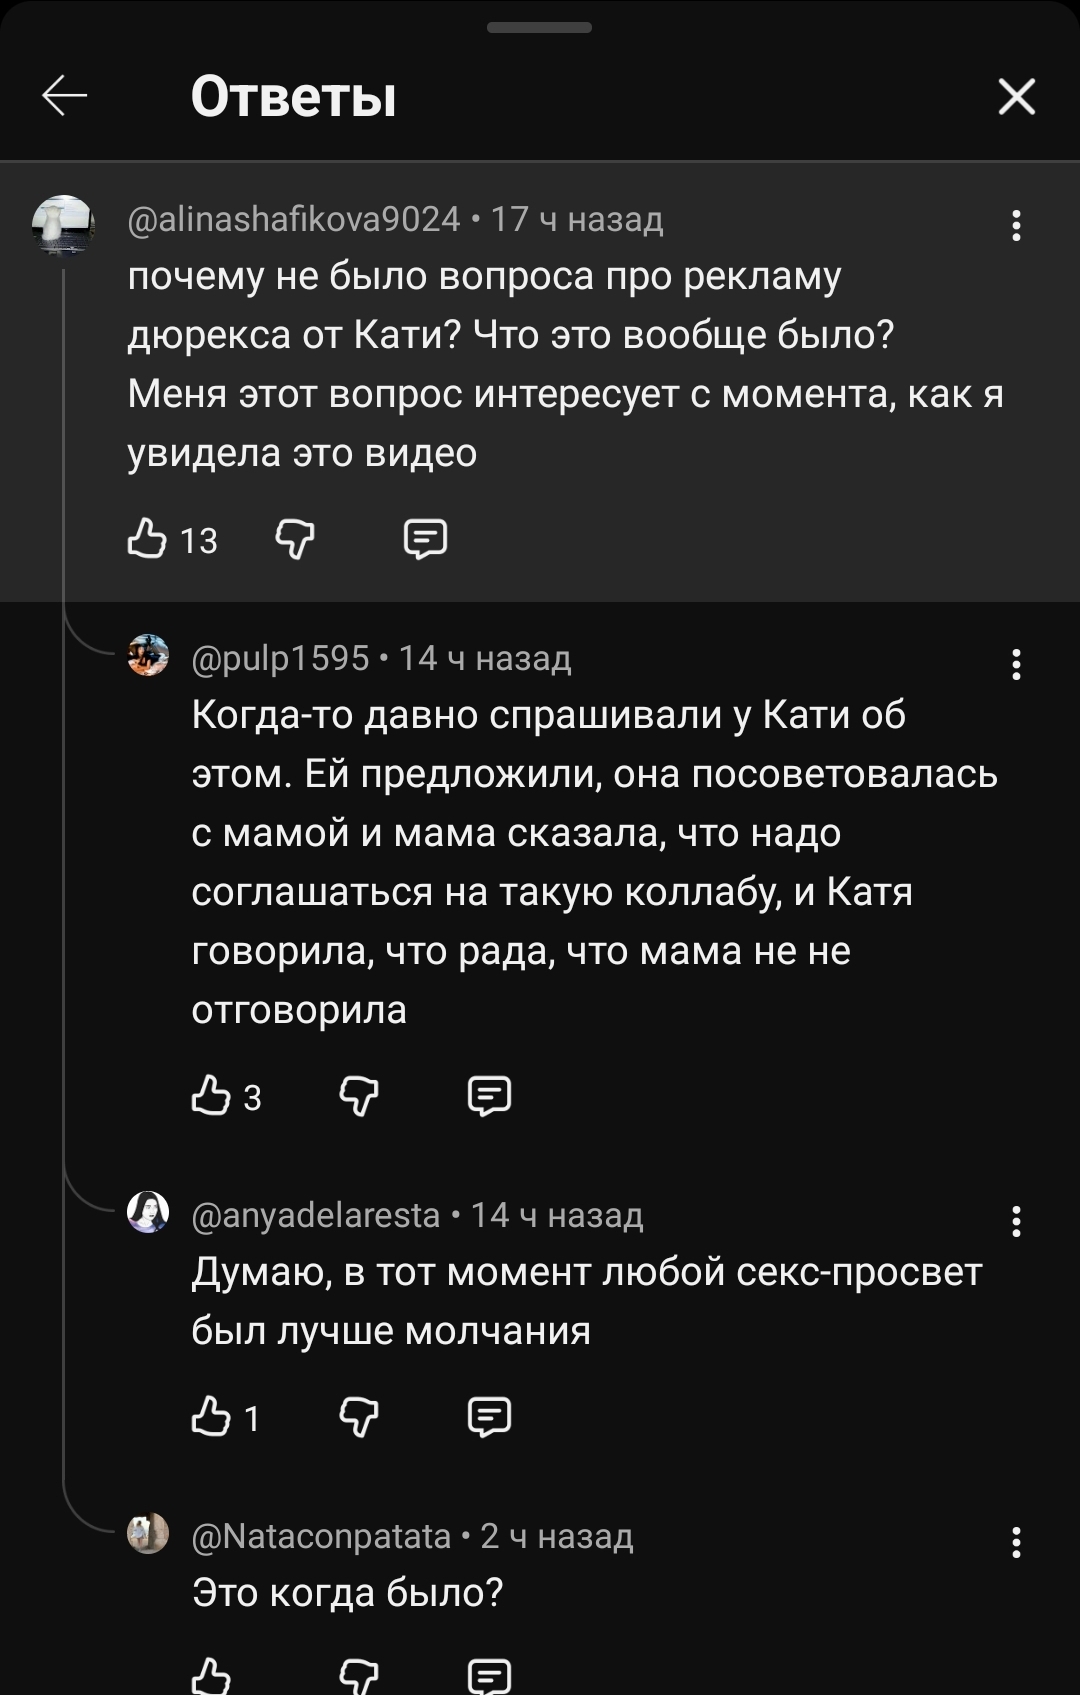The height and width of the screenshot is (1695, 1080).
Task: Reply to @anyadelaresta's comment
Action: (489, 1416)
